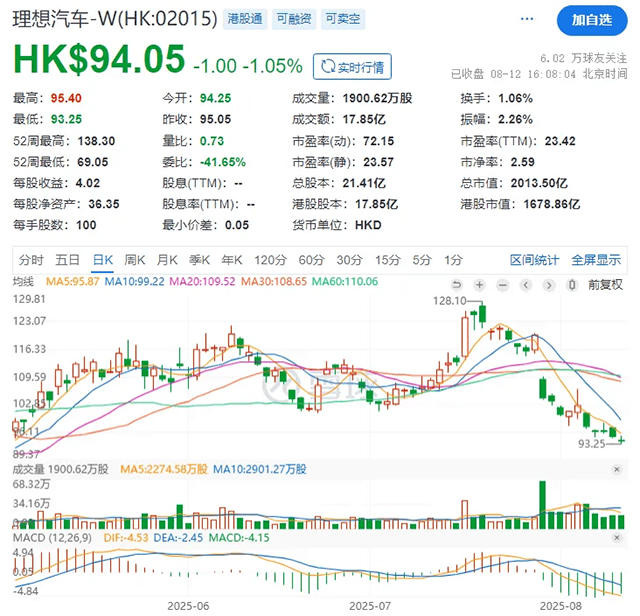
Task: Select the 周K chart tab
Action: [x=135, y=260]
